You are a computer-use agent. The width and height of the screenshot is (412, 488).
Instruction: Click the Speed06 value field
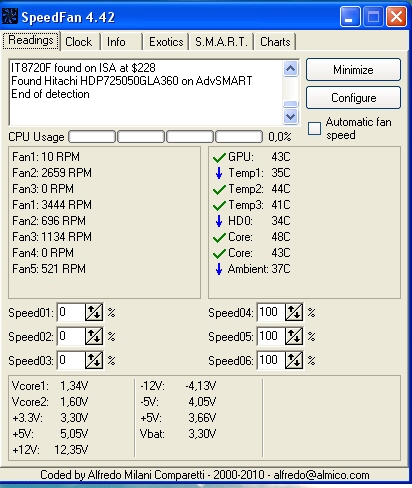(271, 360)
